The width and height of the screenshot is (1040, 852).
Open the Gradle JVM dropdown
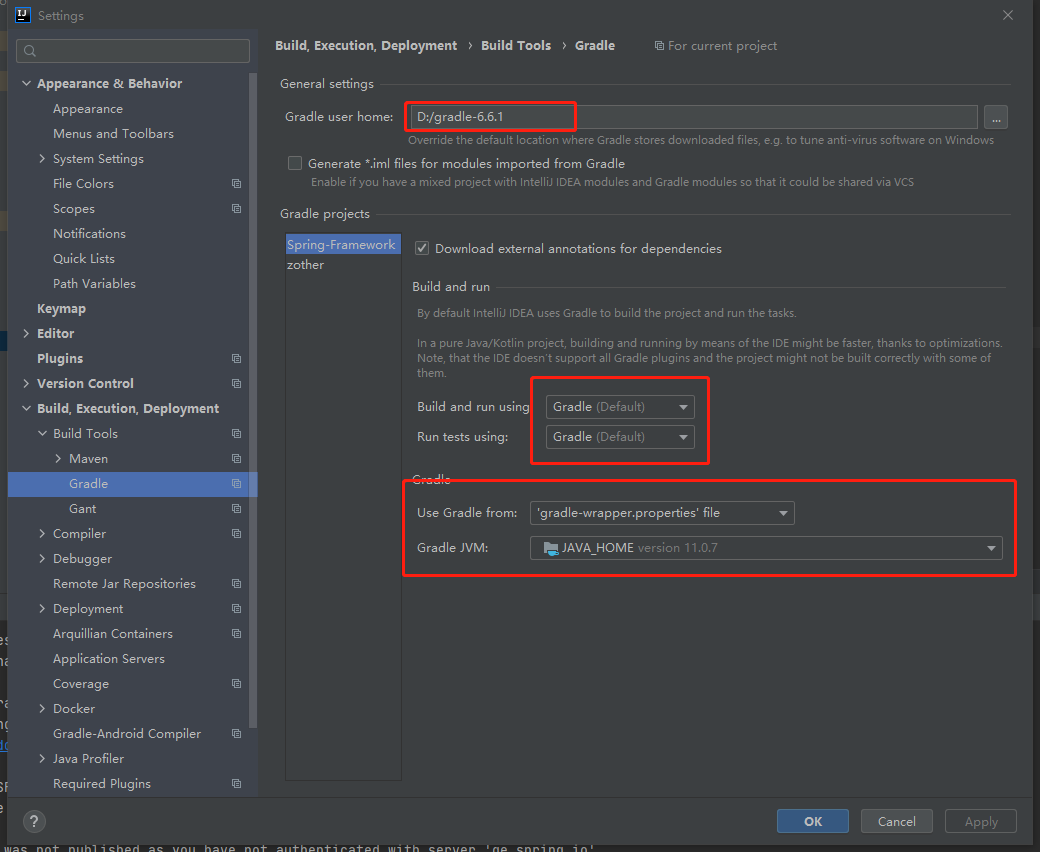[766, 548]
